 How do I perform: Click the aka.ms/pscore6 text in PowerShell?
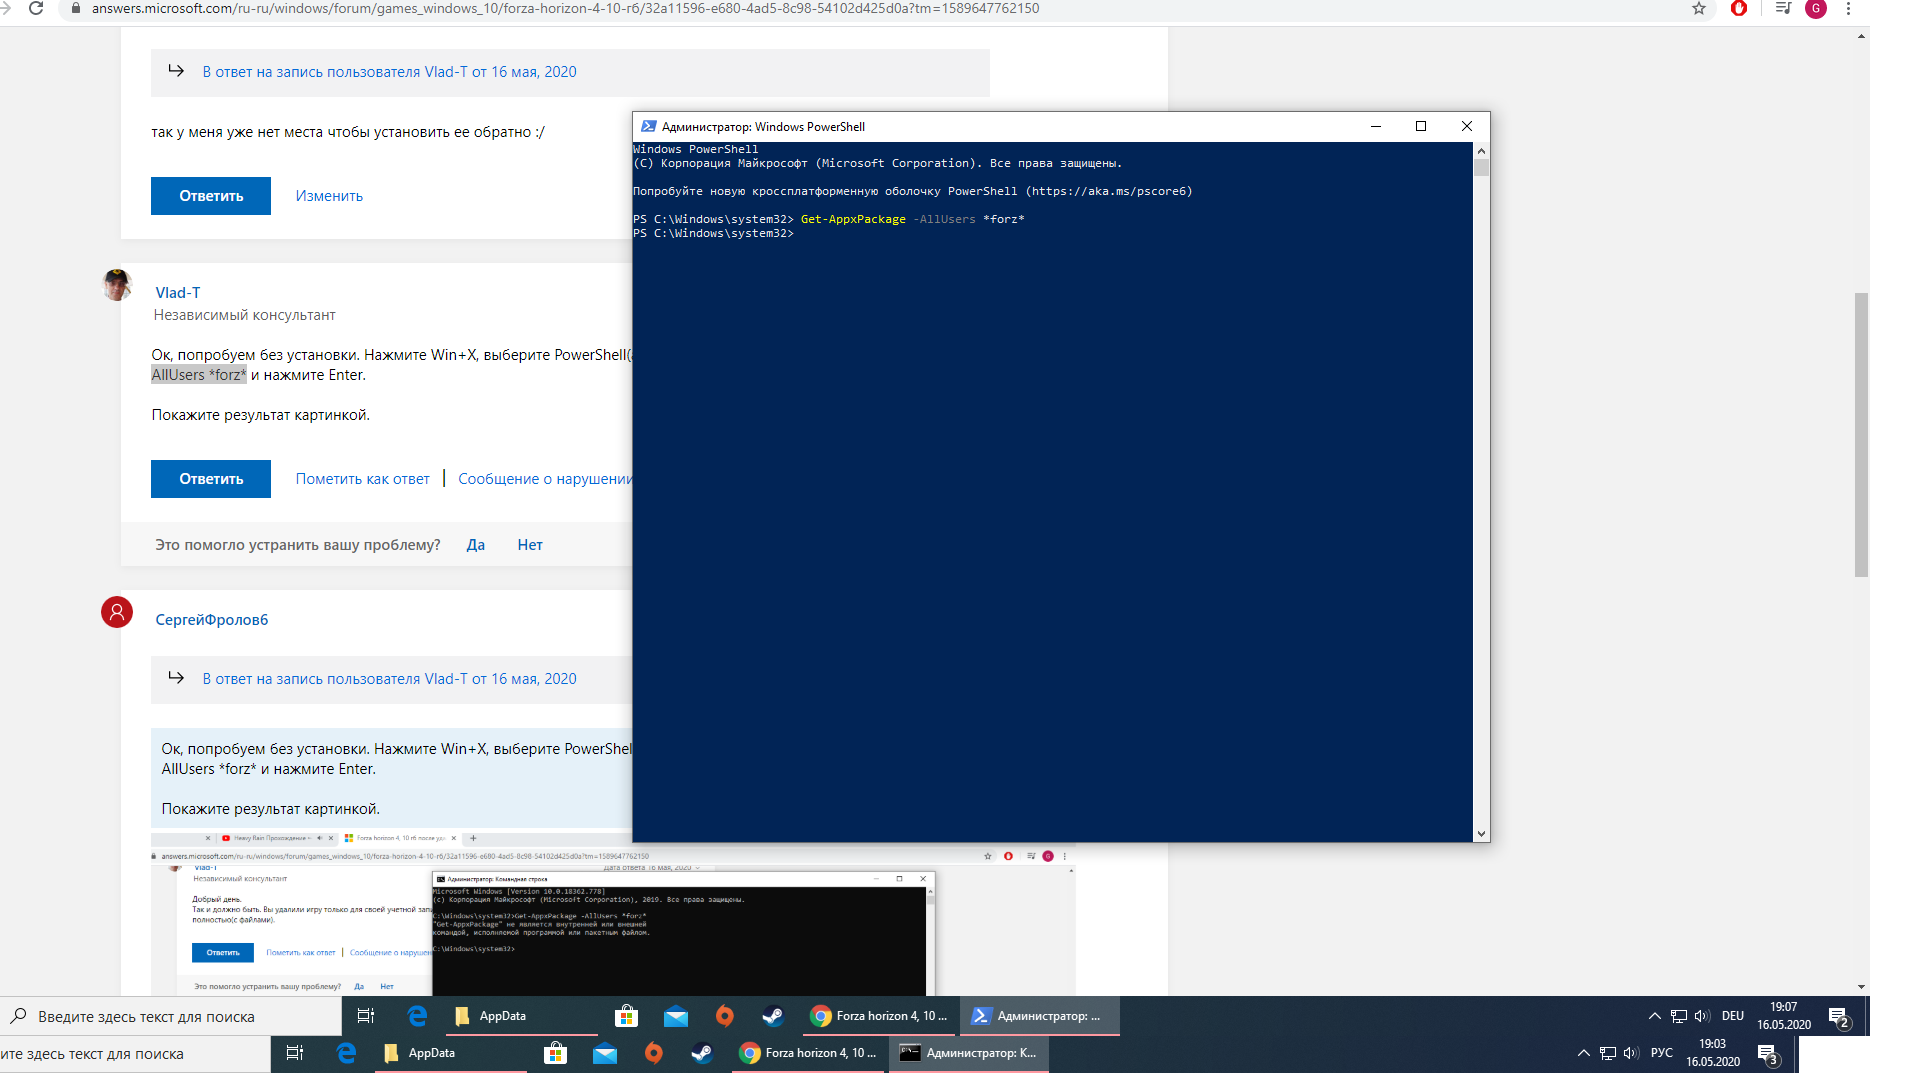[x=1109, y=191]
